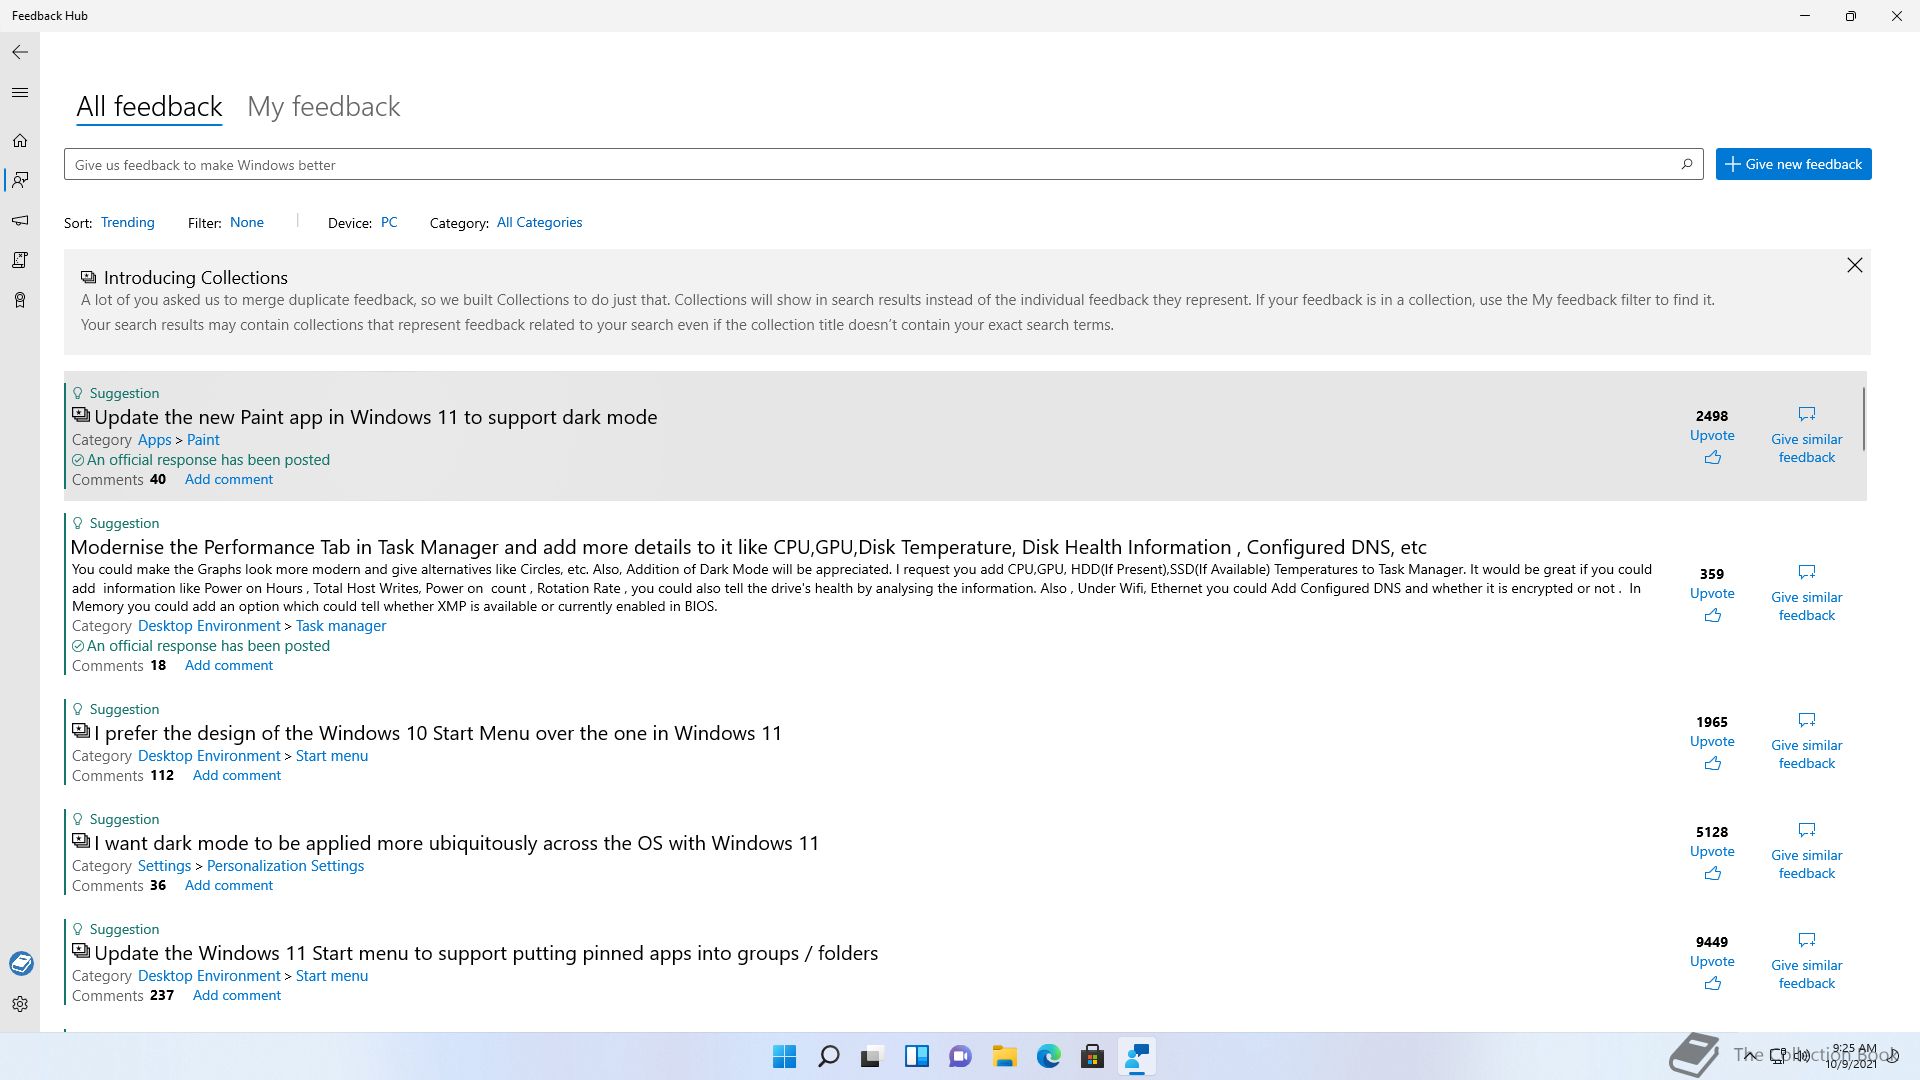
Task: Open Microsoft Store from taskbar
Action: tap(1092, 1056)
